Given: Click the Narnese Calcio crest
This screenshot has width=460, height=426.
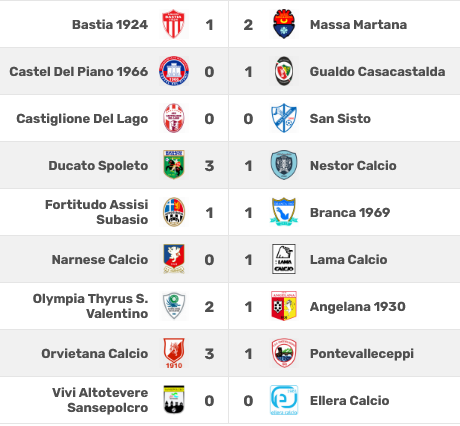Looking at the screenshot, I should tap(174, 259).
